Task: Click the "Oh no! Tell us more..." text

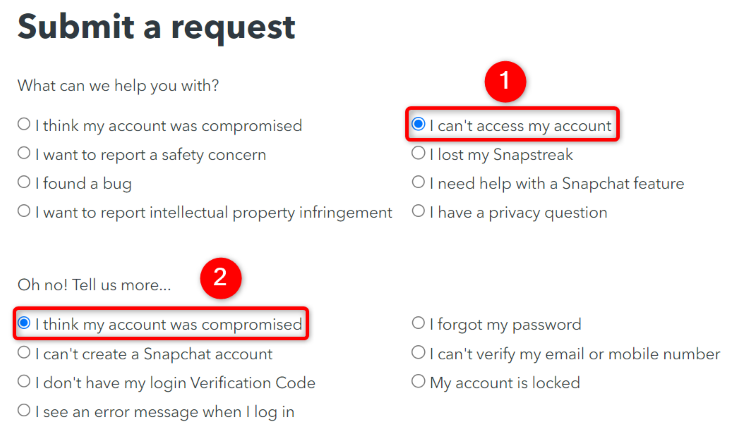Action: click(94, 285)
